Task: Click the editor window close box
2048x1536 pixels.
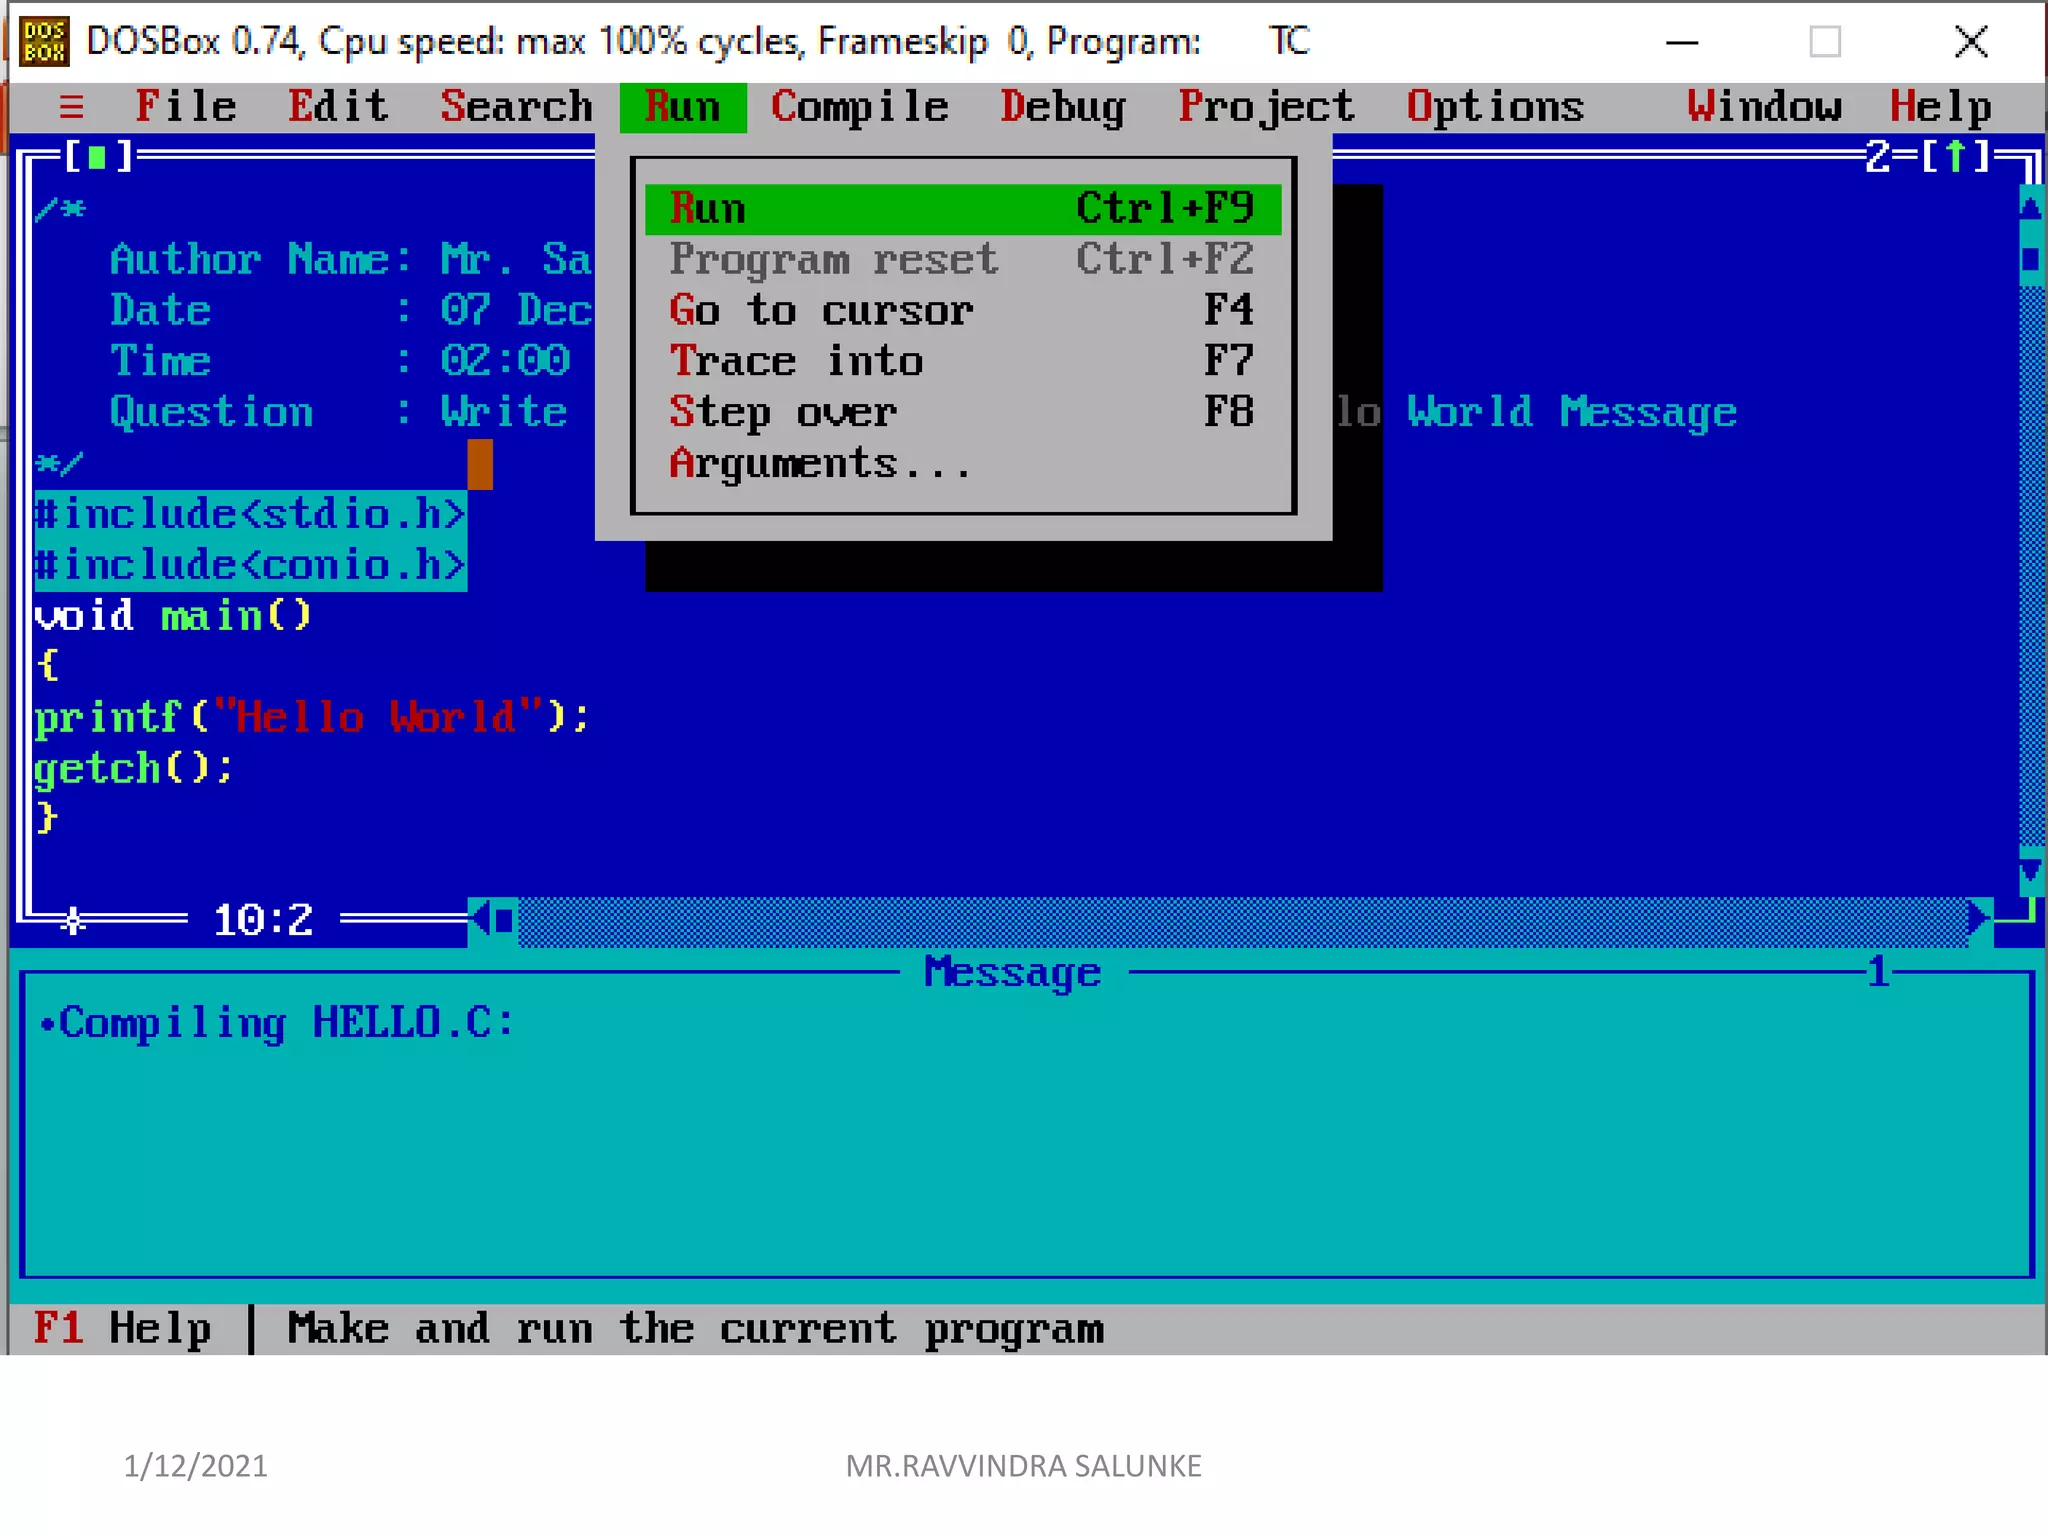Action: click(x=97, y=157)
